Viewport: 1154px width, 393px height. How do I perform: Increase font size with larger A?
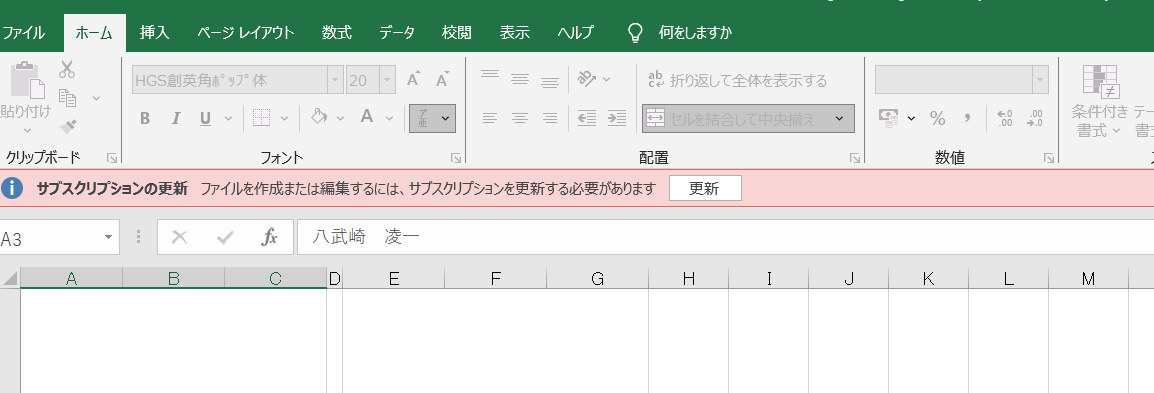414,79
